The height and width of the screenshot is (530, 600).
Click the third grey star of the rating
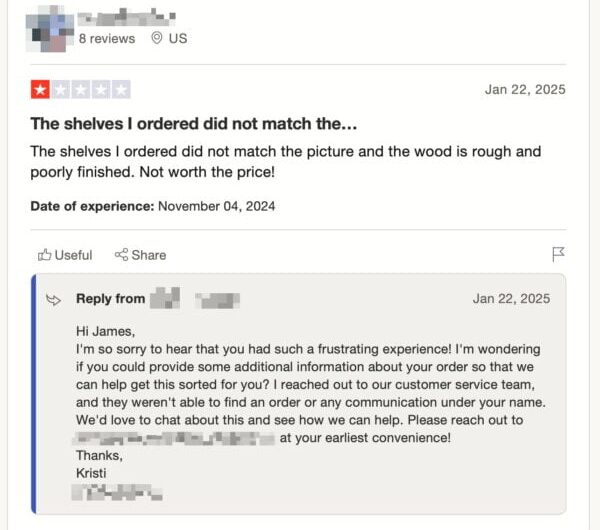pos(81,90)
